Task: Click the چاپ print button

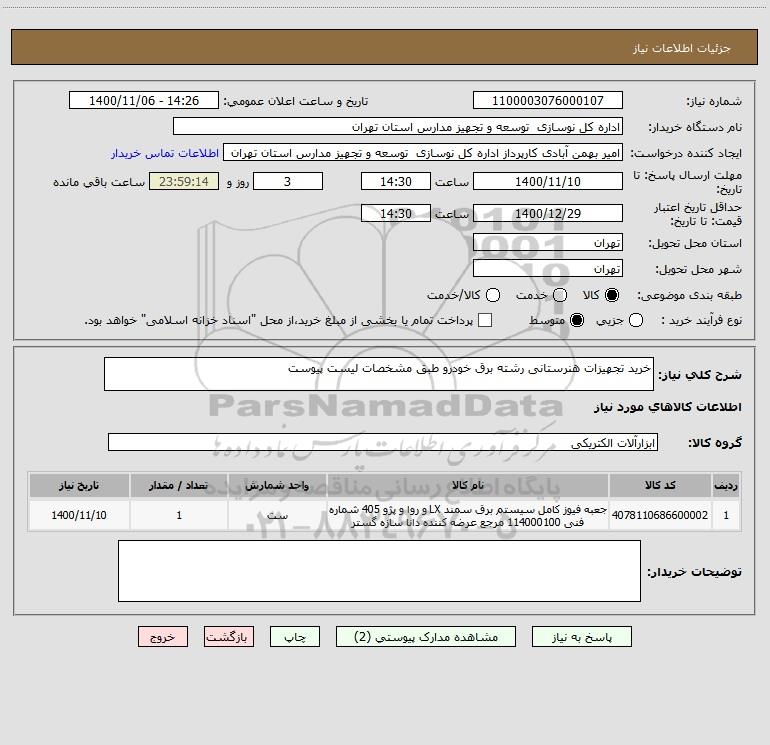Action: tap(295, 636)
